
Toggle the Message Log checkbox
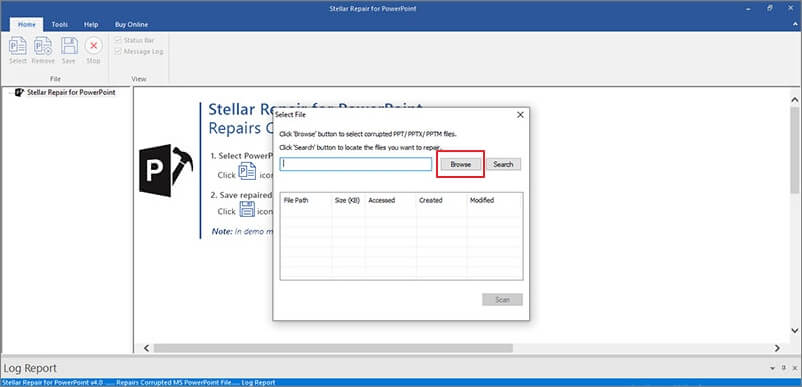tap(118, 52)
